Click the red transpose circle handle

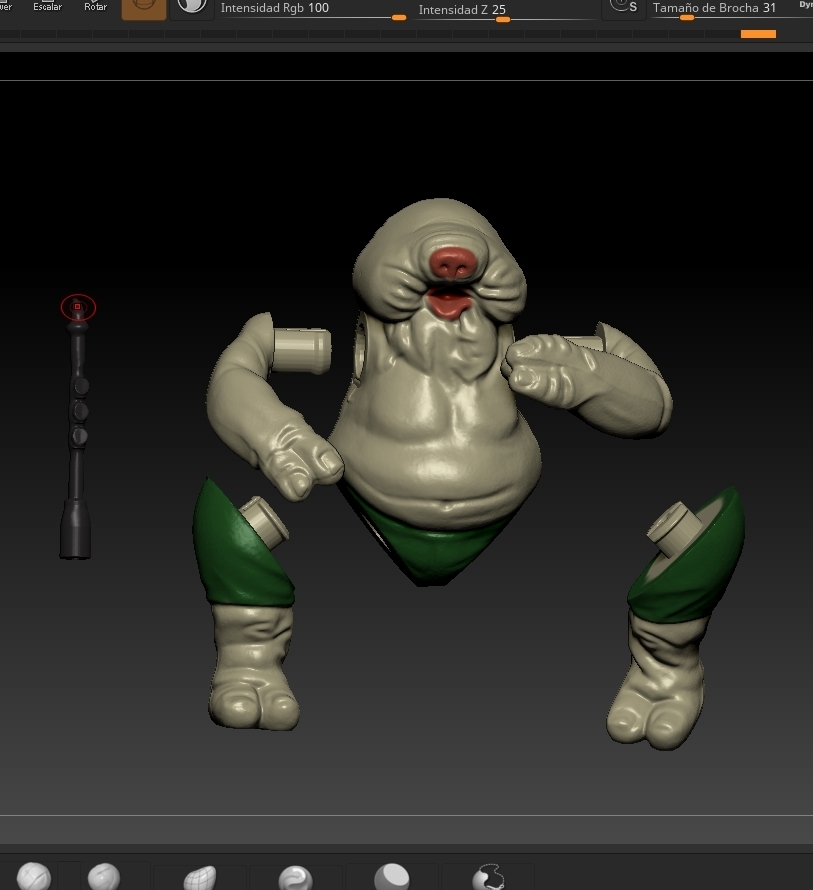click(78, 307)
